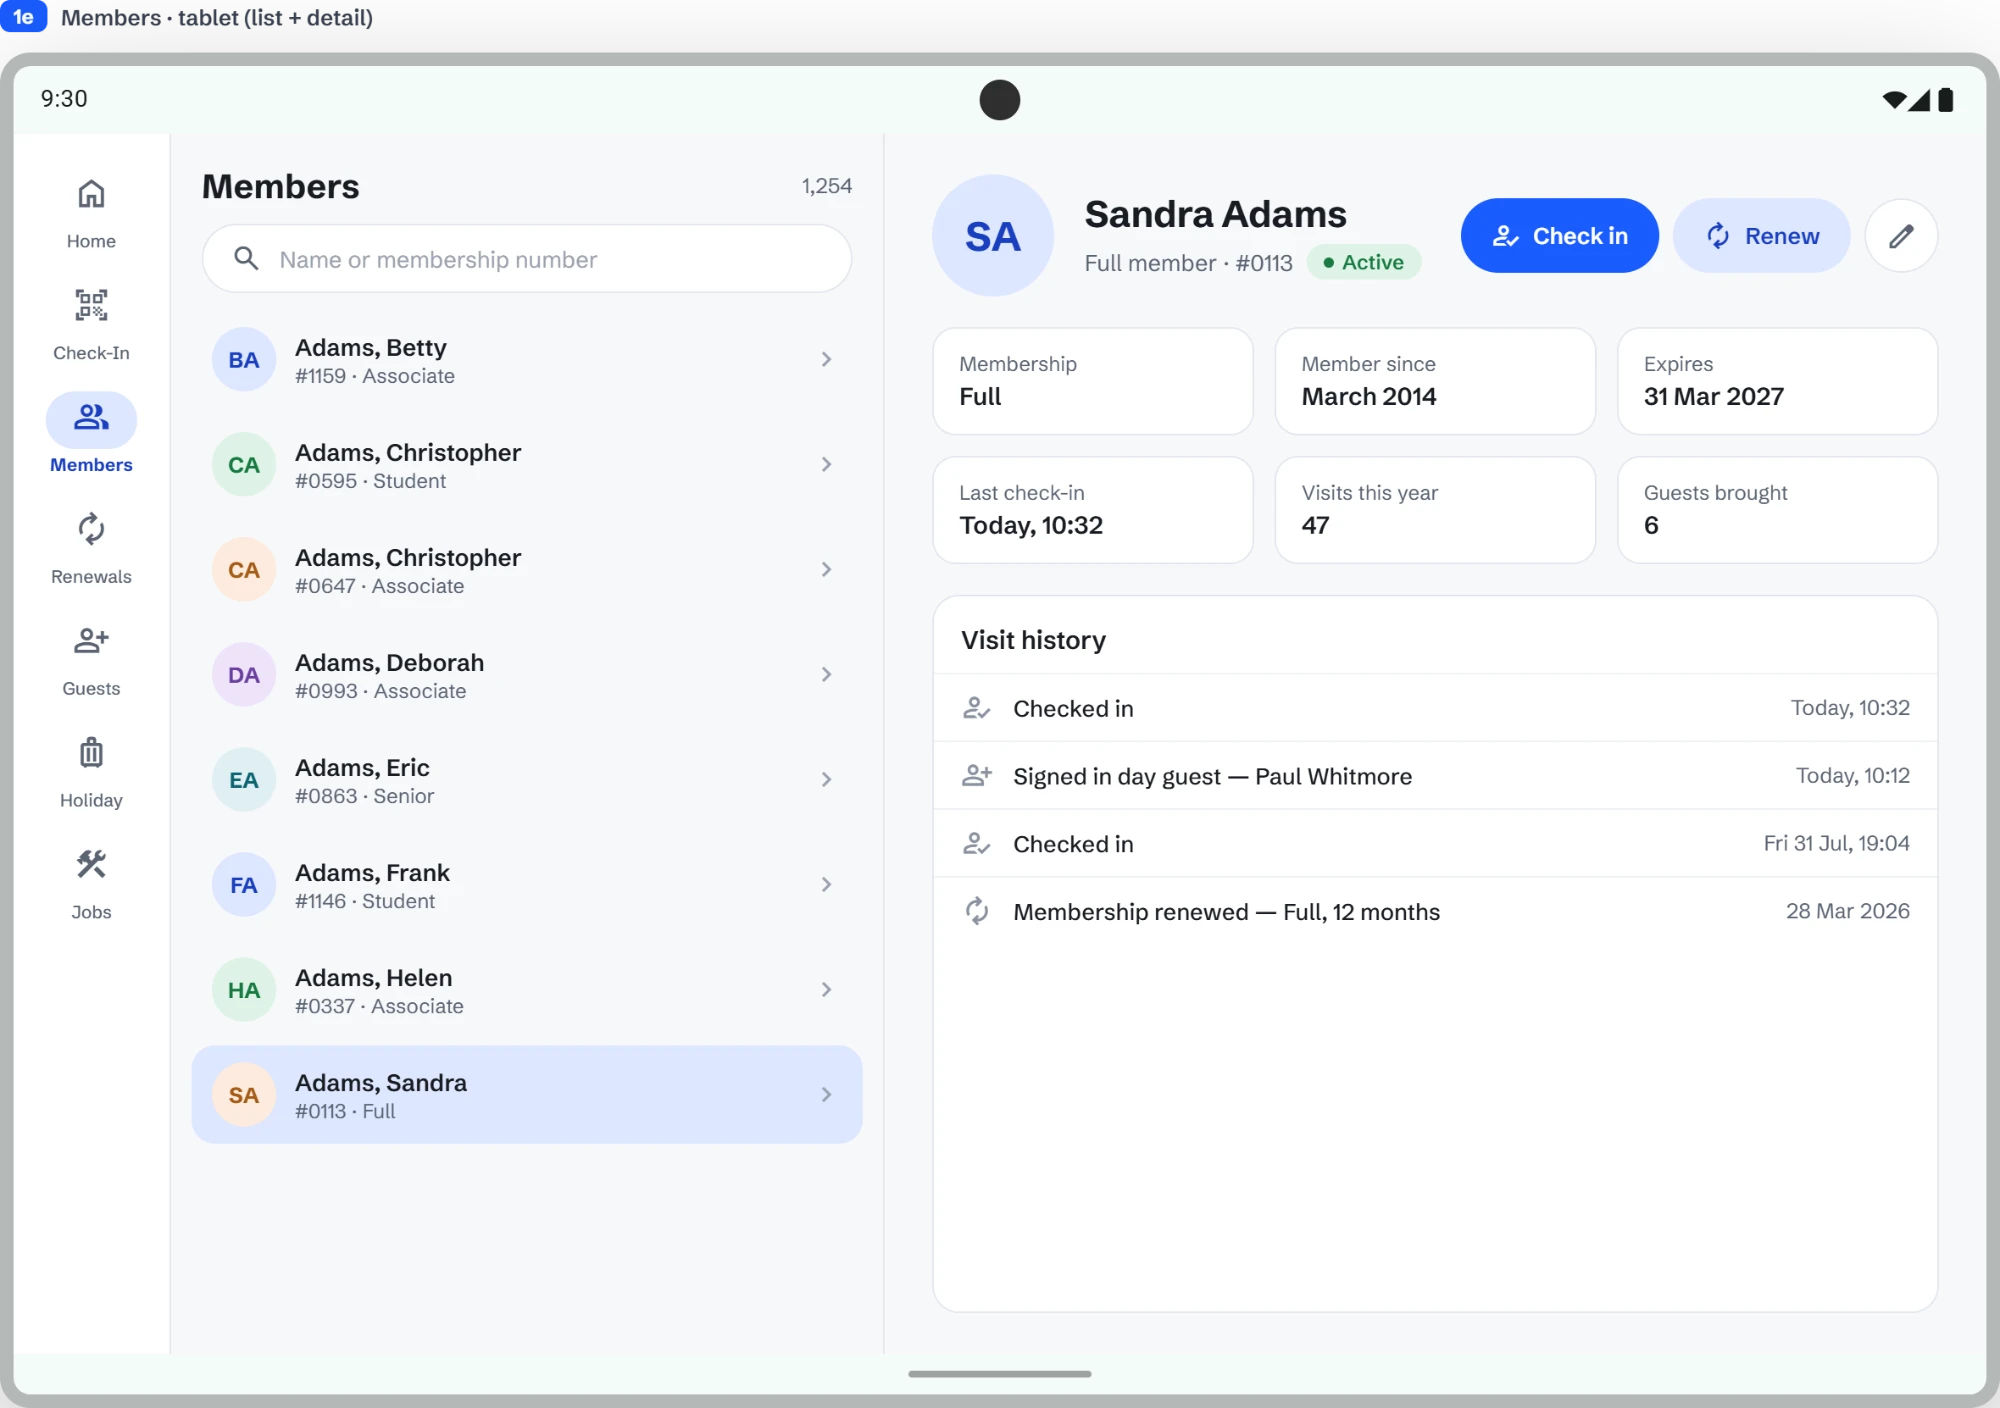Click checked-in icon for Today 10:32 visit
Screen dimensions: 2000x1408
[976, 708]
